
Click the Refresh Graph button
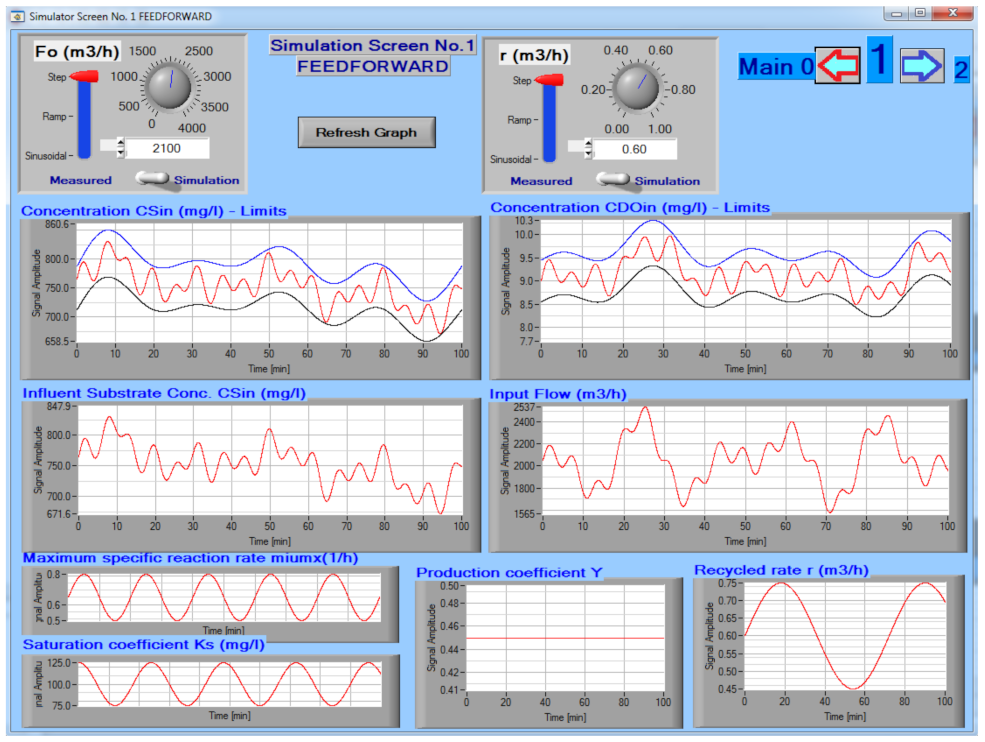coord(366,133)
